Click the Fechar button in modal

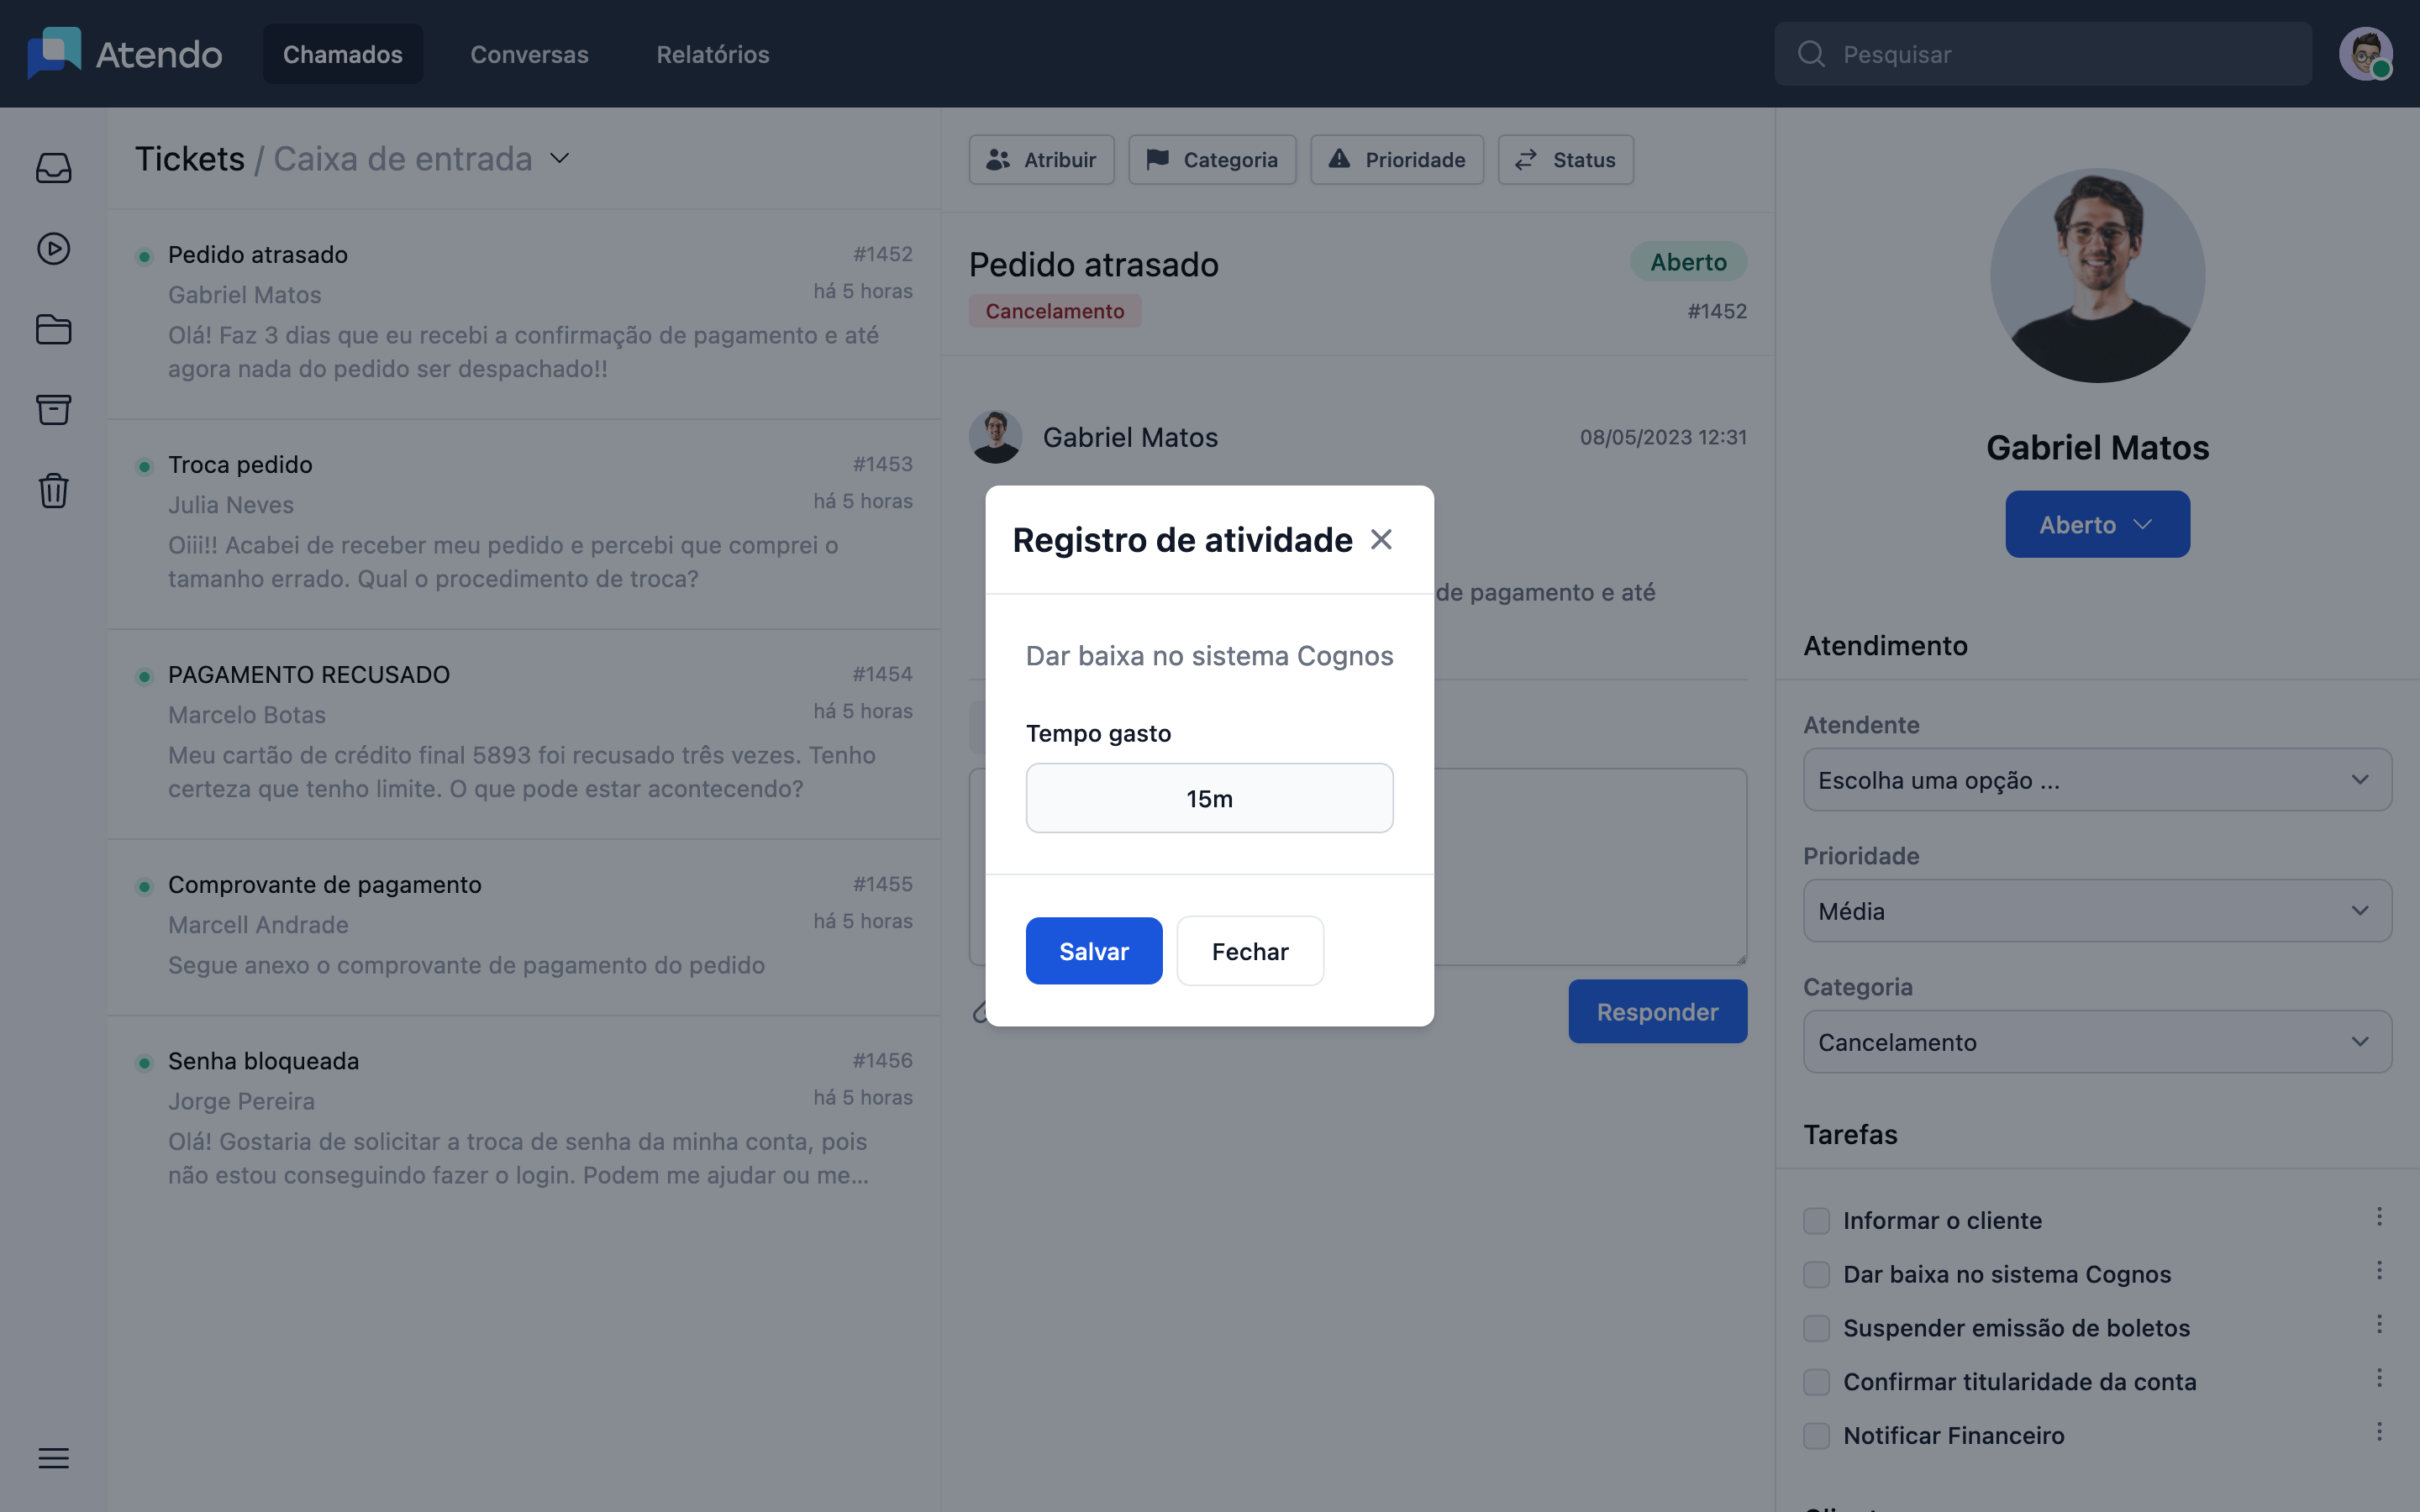coord(1249,949)
